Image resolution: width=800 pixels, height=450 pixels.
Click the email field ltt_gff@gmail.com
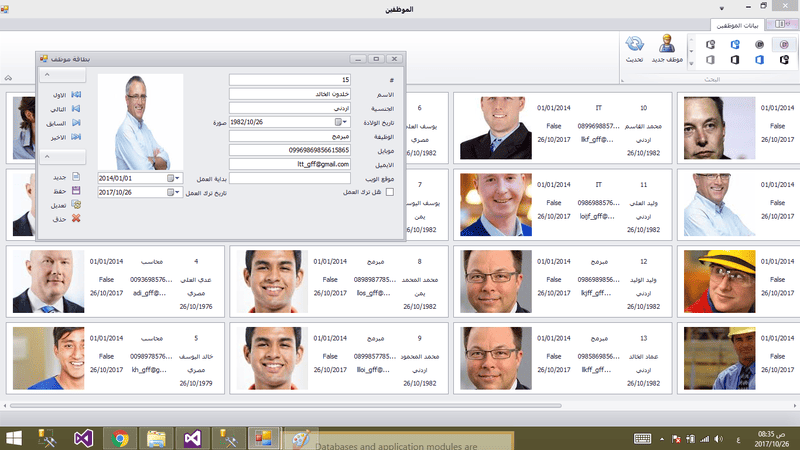290,164
